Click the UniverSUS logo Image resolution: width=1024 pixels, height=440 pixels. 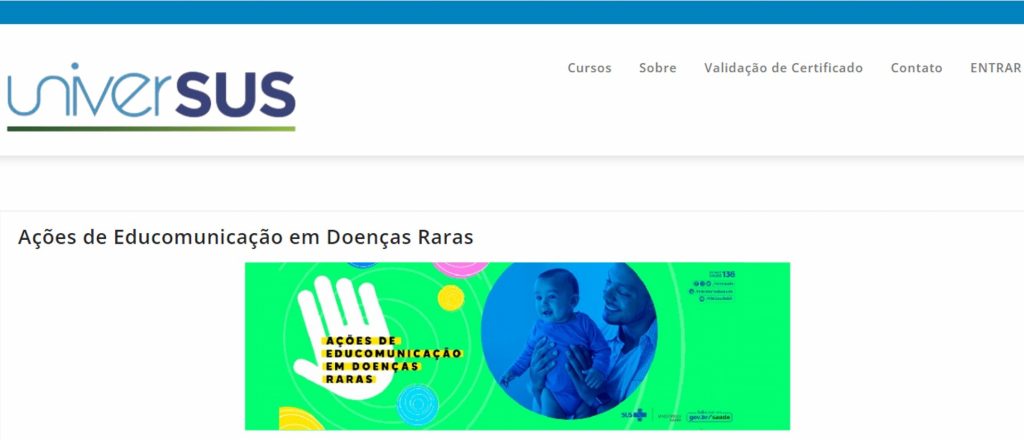point(151,97)
